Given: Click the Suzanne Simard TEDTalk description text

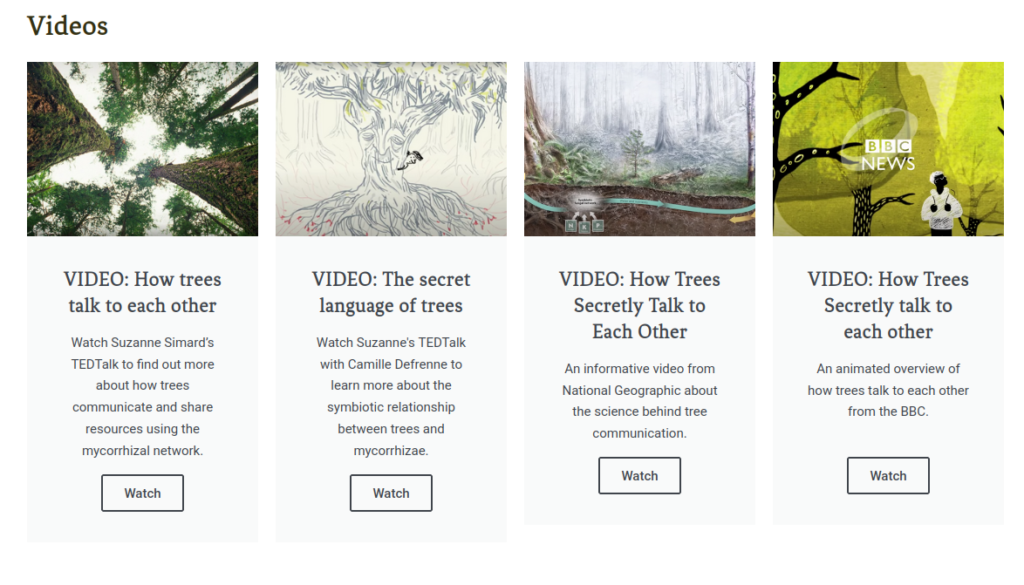Looking at the screenshot, I should [142, 396].
